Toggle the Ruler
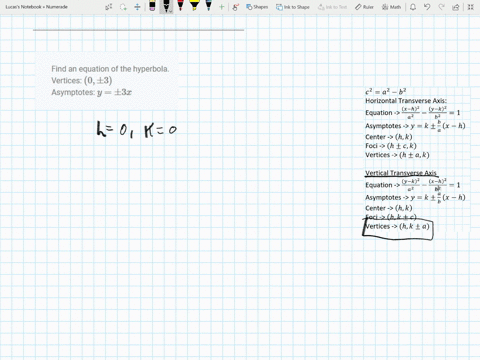480x360 pixels. (364, 7)
